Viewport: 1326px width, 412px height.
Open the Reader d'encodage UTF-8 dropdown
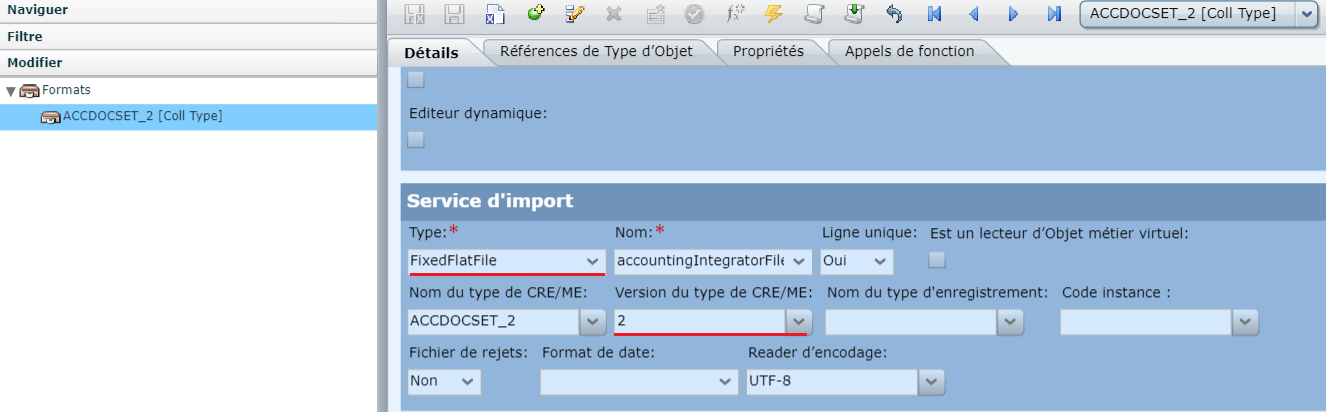pyautogui.click(x=932, y=381)
